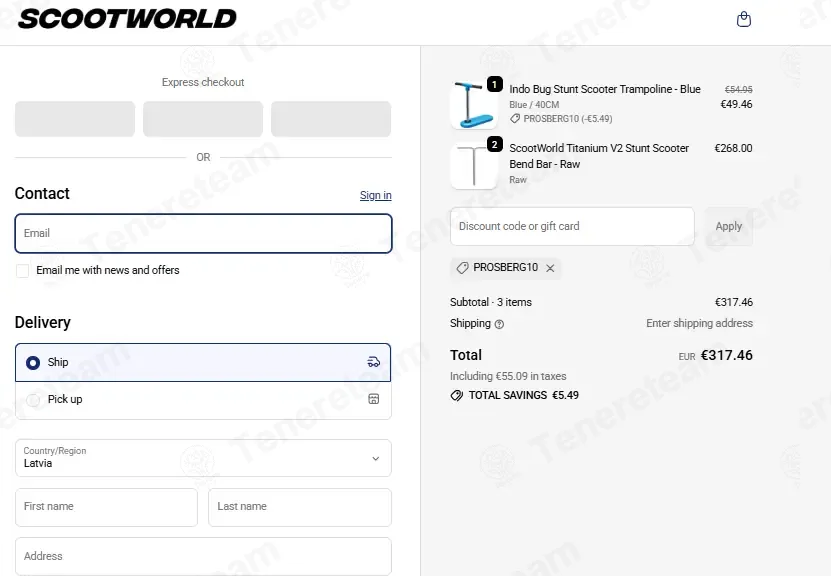The width and height of the screenshot is (831, 576).
Task: Click the Indo Bug Trampoline product thumbnail
Action: click(x=474, y=105)
